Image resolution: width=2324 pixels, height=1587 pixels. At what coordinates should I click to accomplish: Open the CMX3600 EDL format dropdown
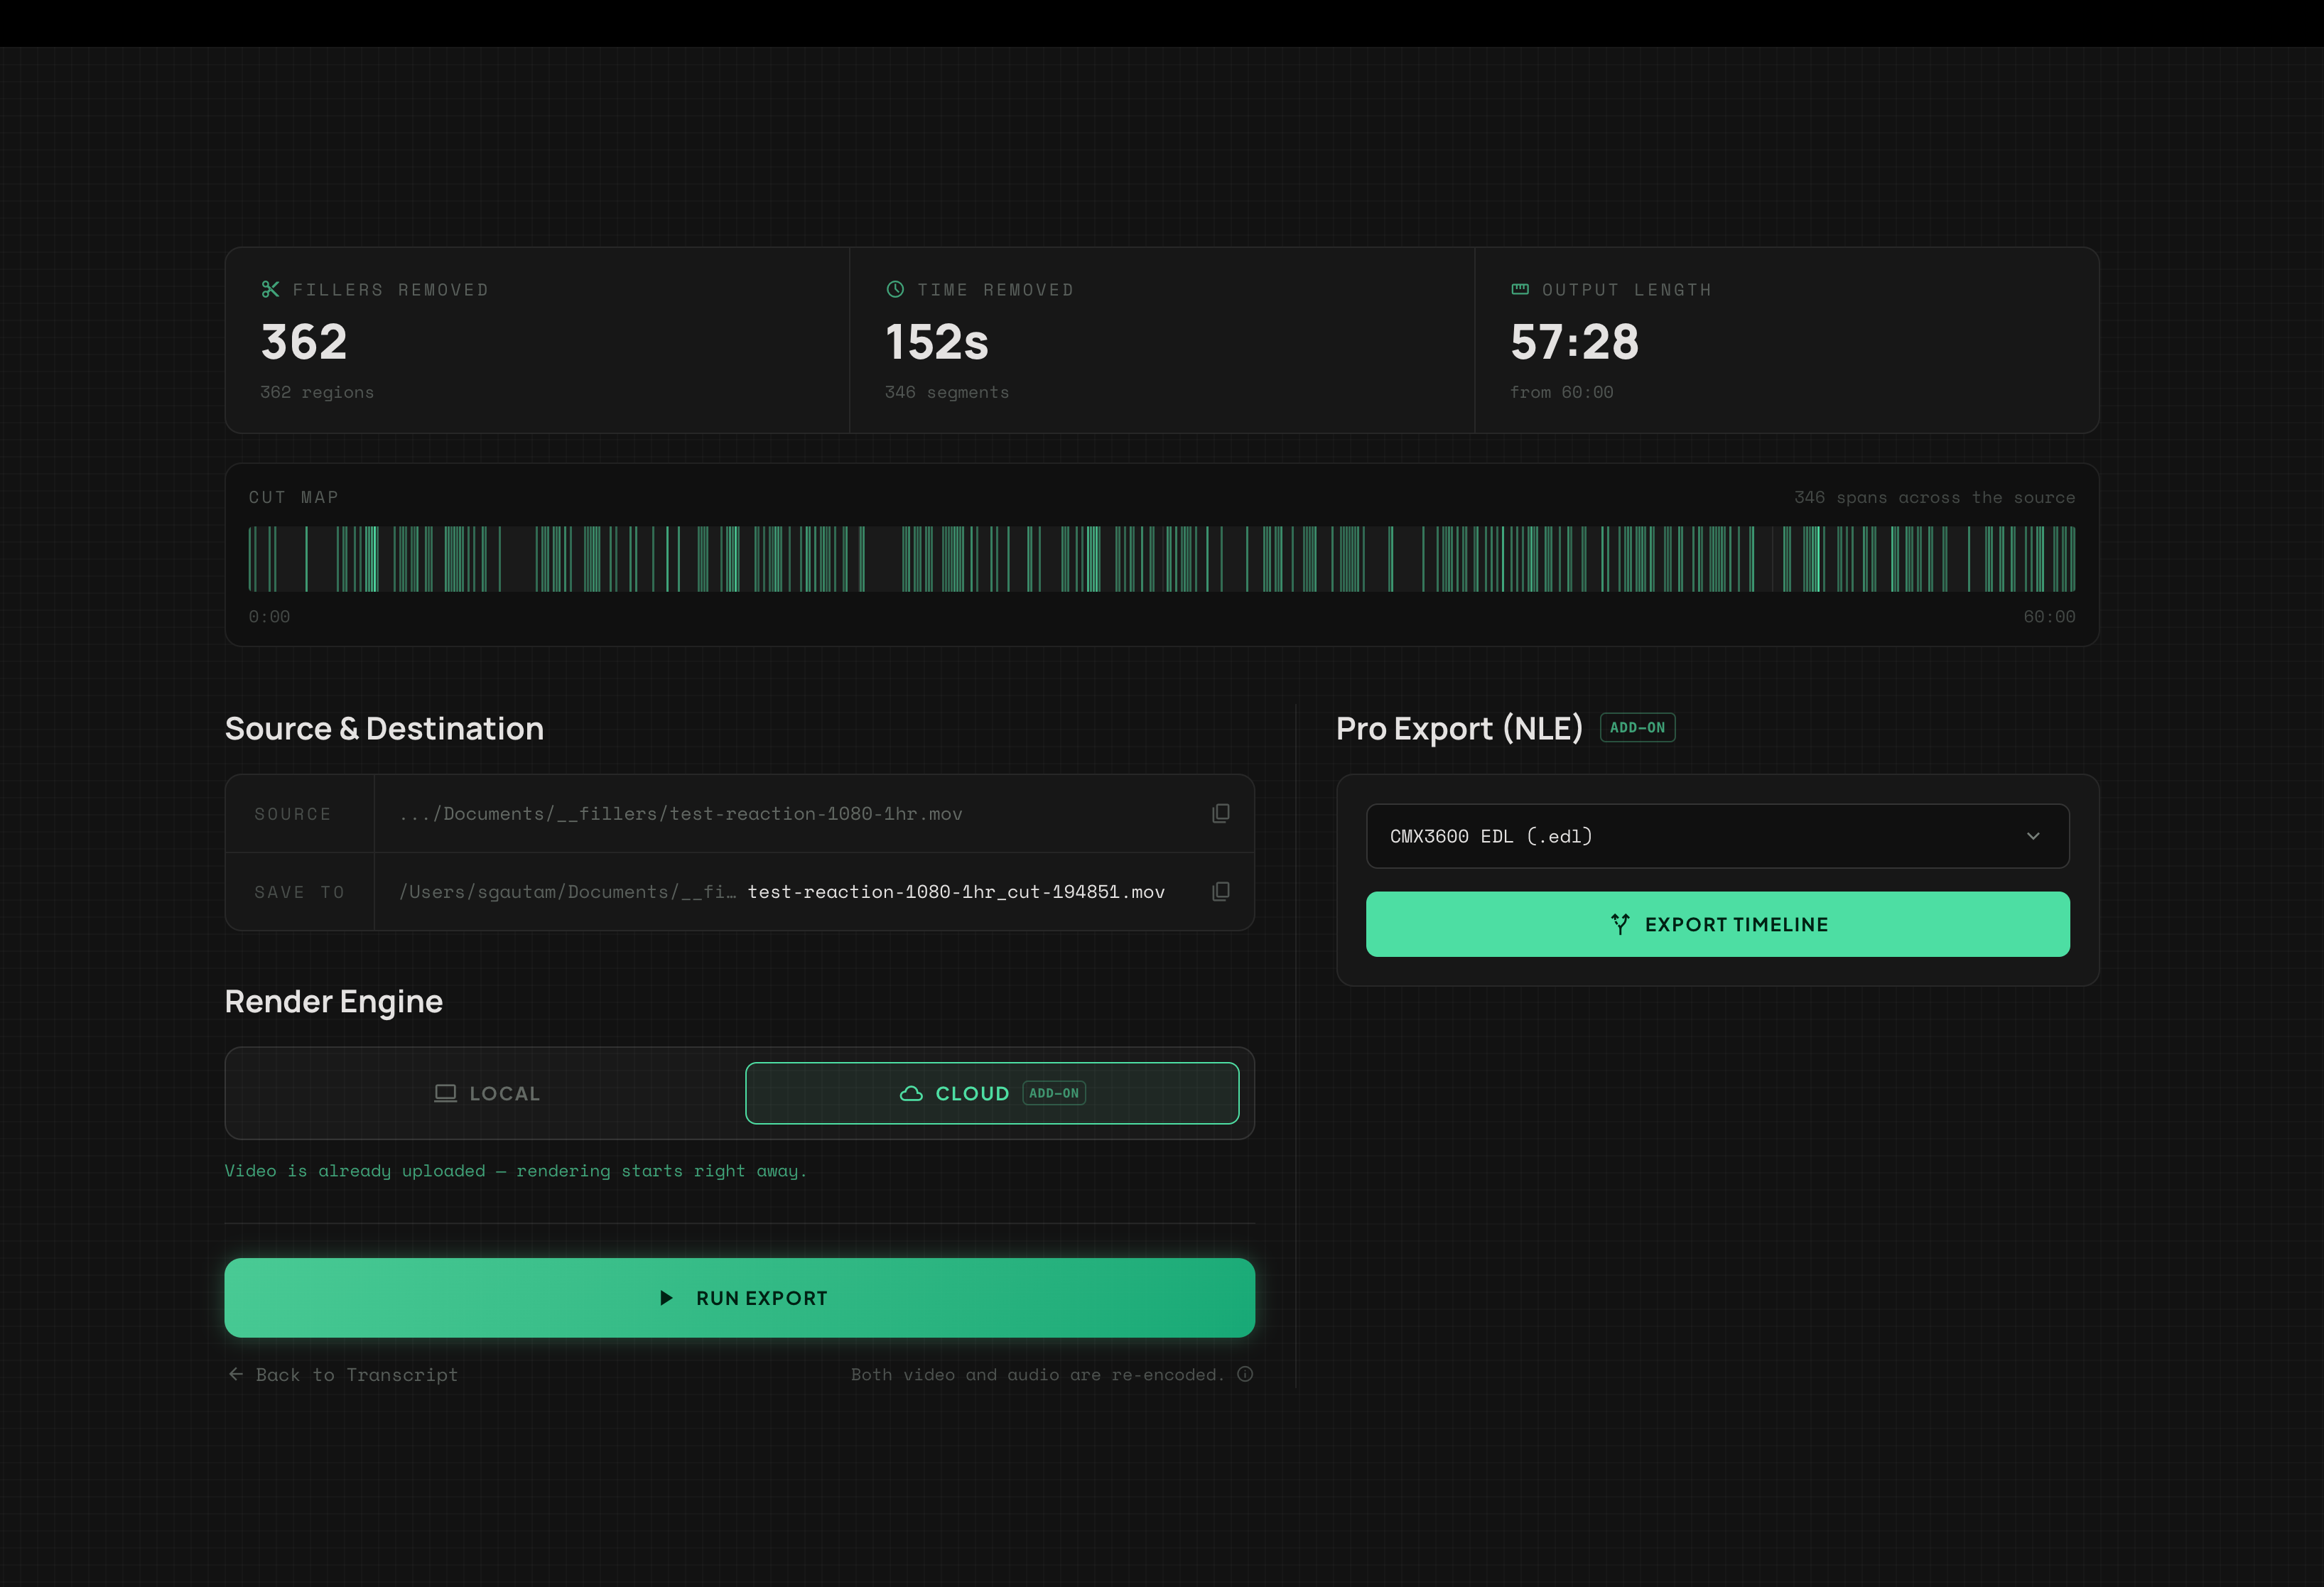coord(1717,836)
